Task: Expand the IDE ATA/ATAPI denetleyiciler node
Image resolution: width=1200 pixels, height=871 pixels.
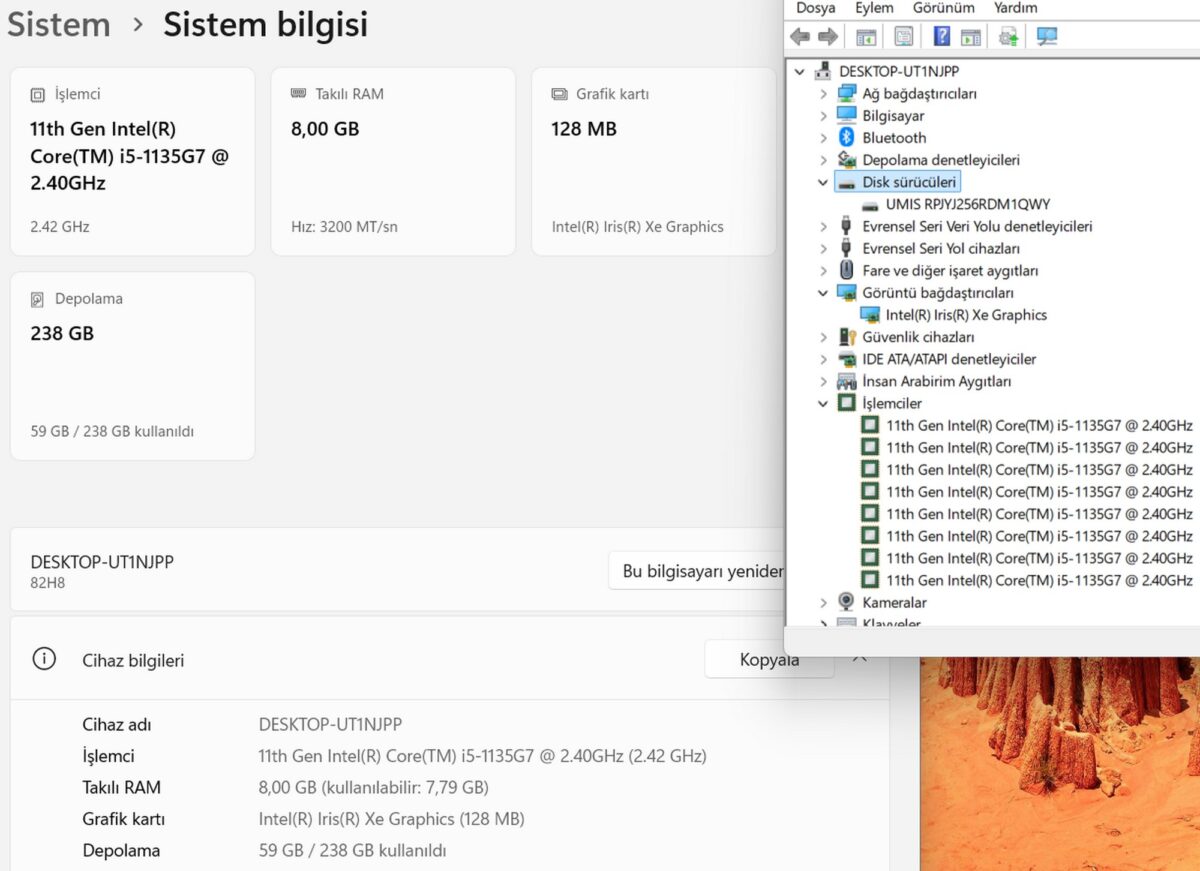Action: (823, 359)
